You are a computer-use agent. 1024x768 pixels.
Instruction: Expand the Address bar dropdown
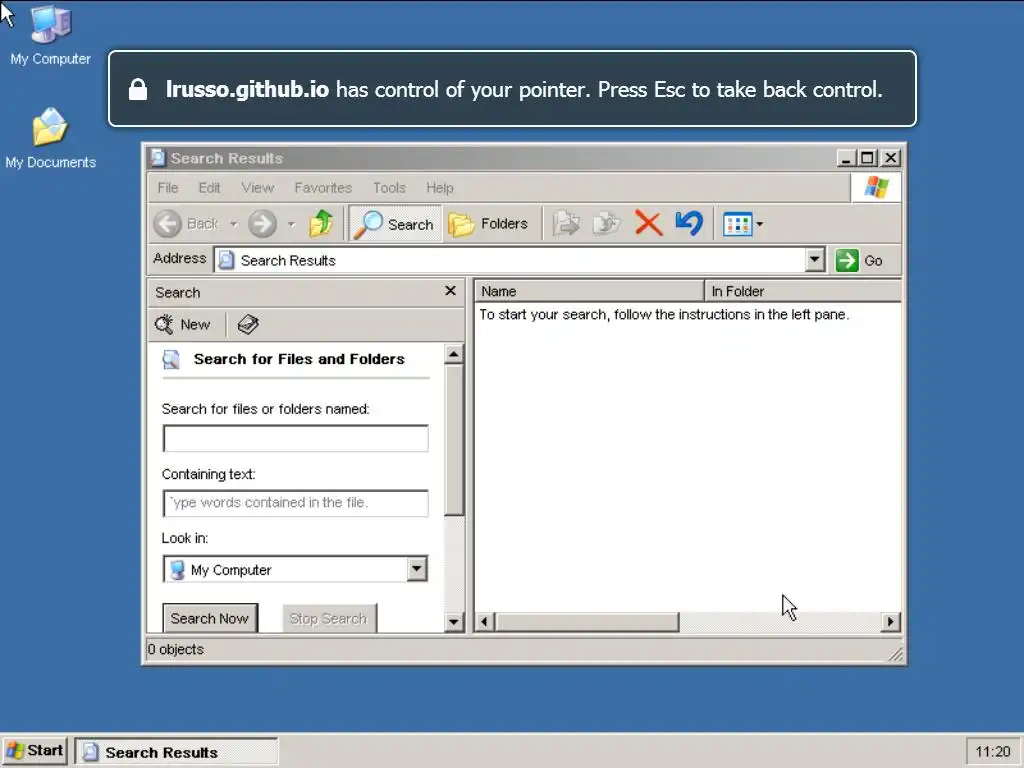pos(814,260)
